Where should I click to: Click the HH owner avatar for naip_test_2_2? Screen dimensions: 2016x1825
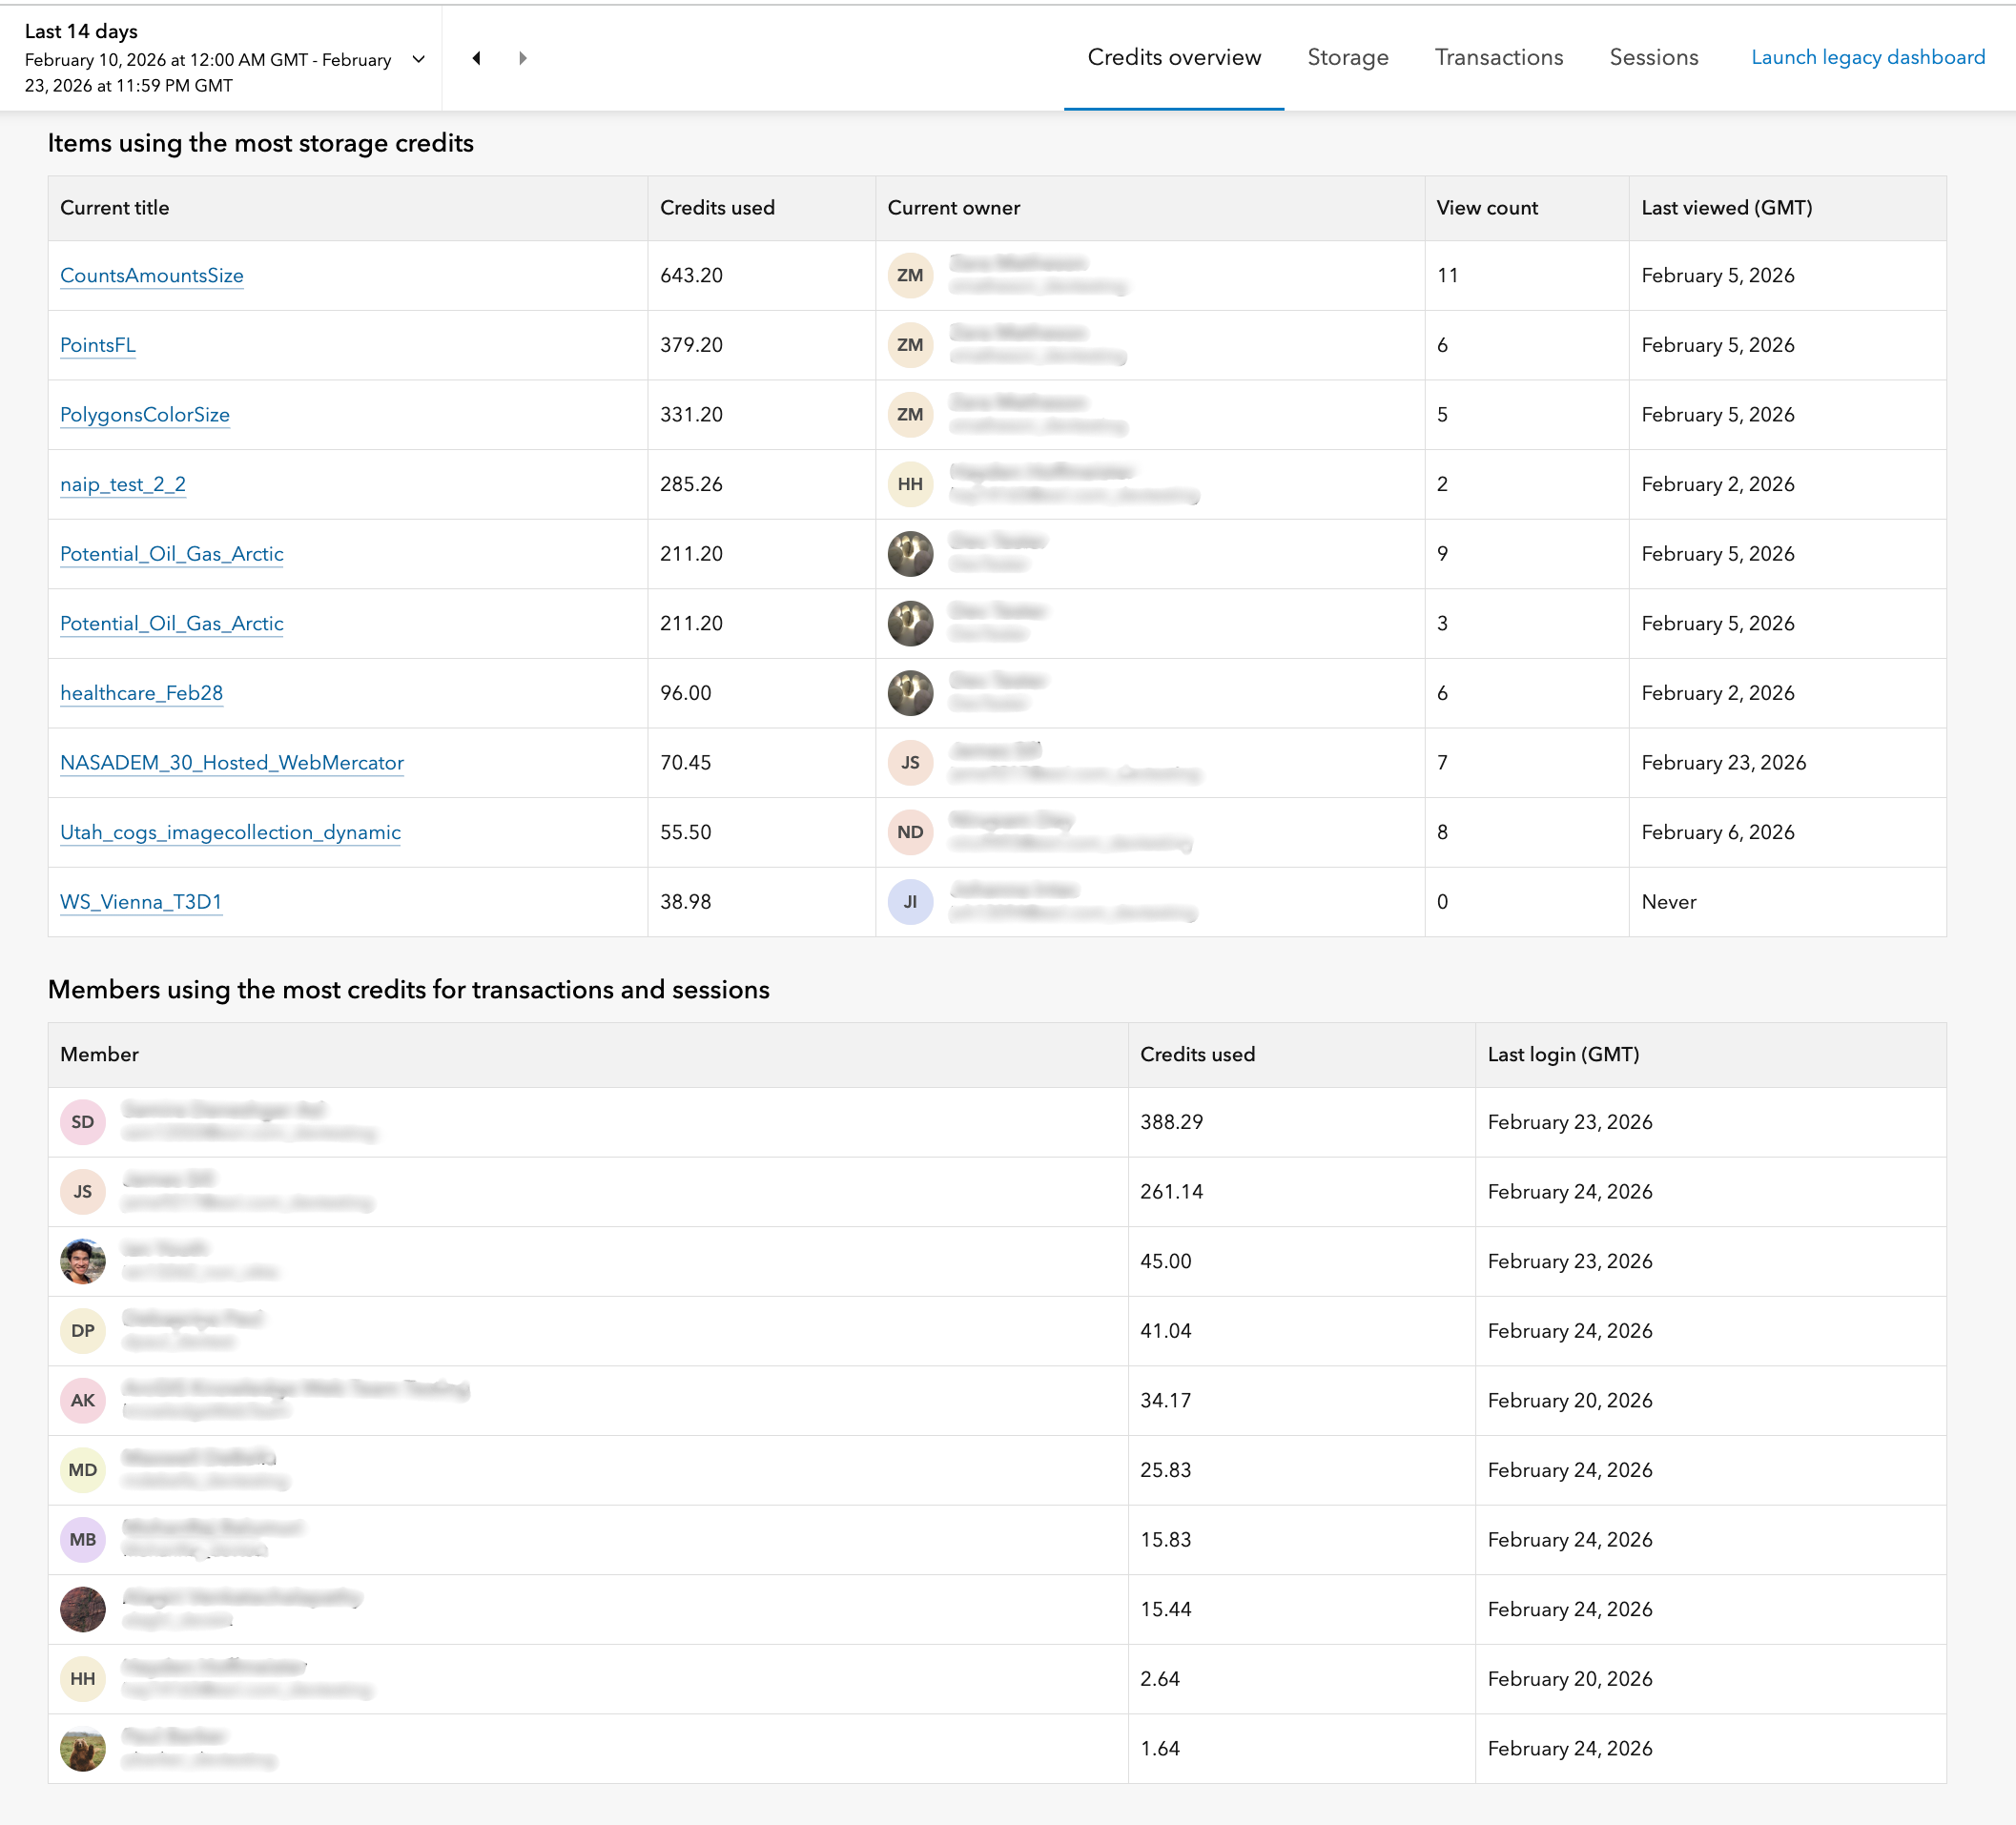pos(910,484)
